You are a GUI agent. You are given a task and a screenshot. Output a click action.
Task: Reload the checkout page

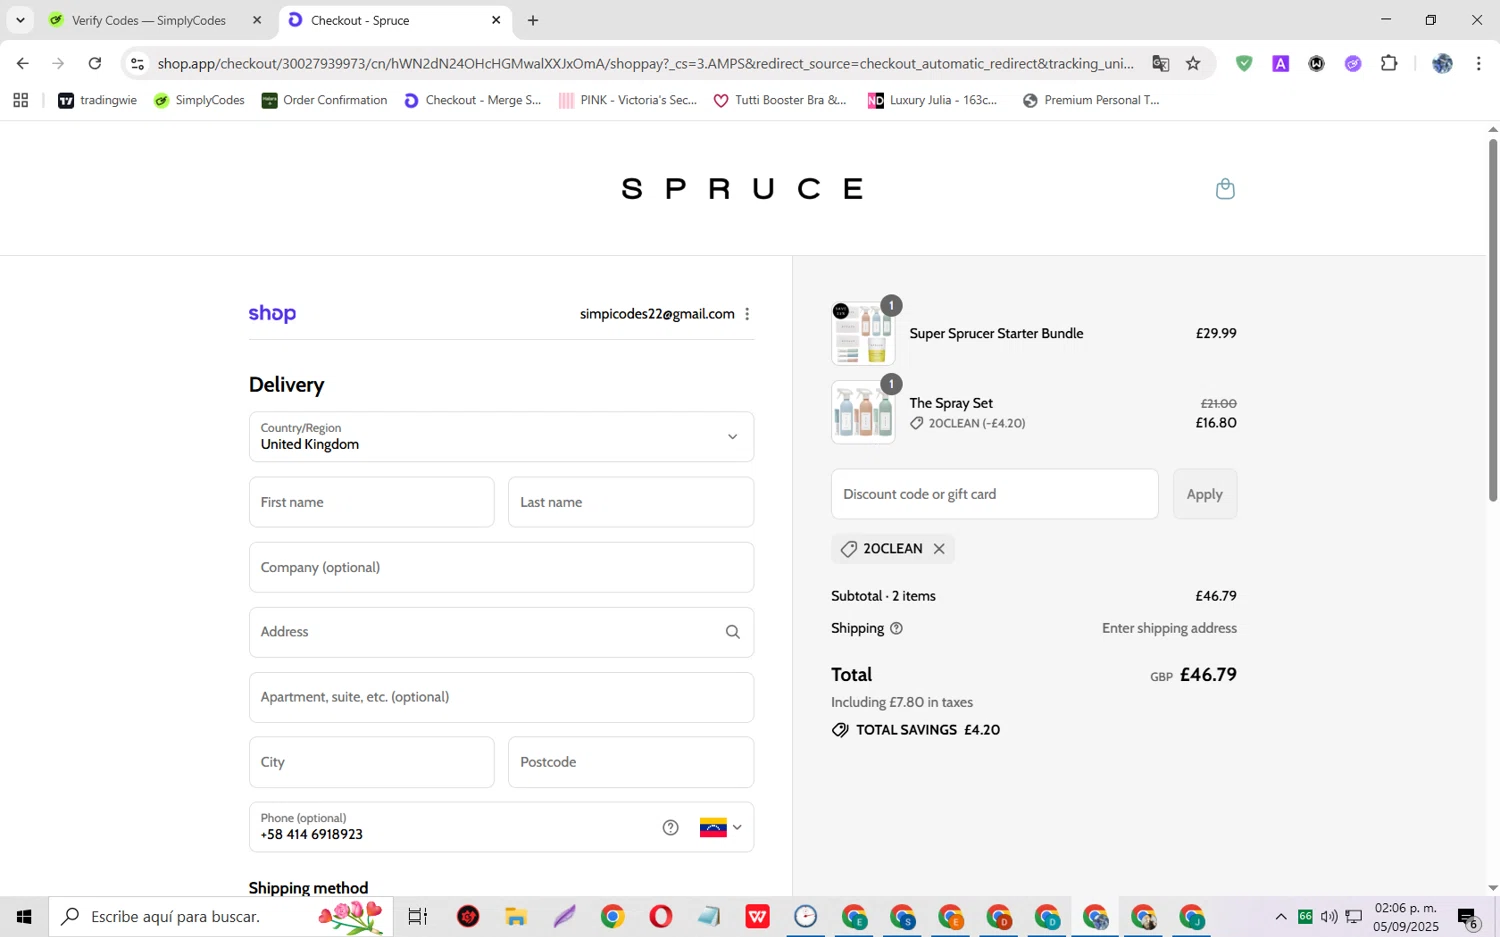95,63
